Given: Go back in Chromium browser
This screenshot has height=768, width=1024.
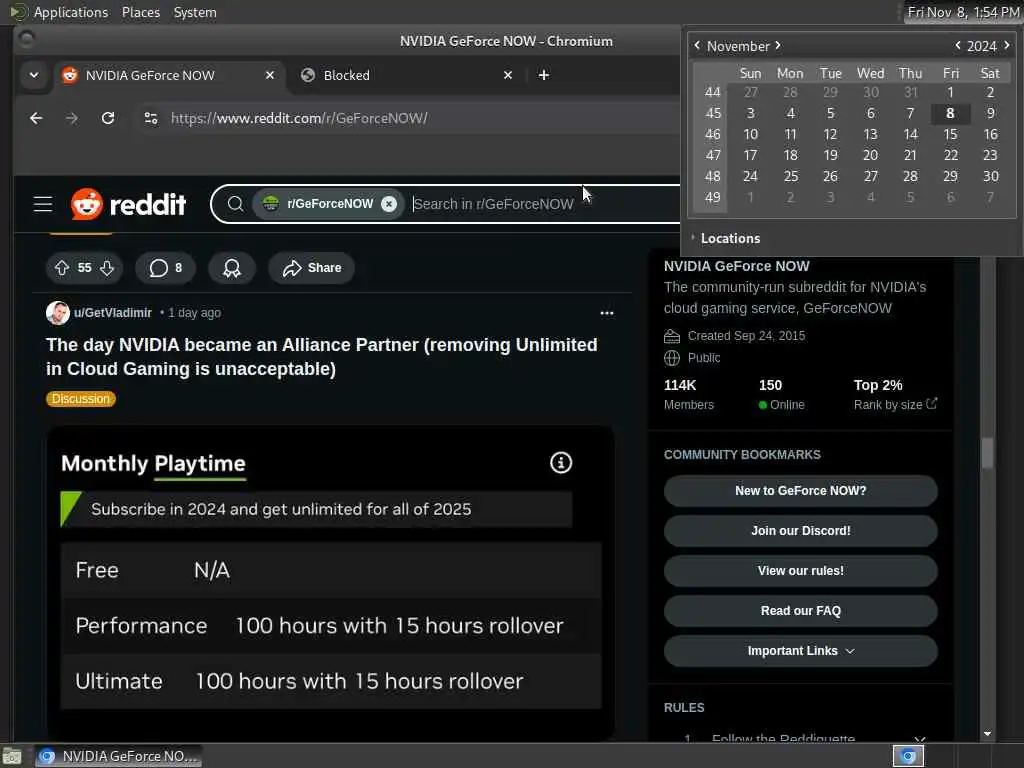Looking at the screenshot, I should (x=36, y=118).
